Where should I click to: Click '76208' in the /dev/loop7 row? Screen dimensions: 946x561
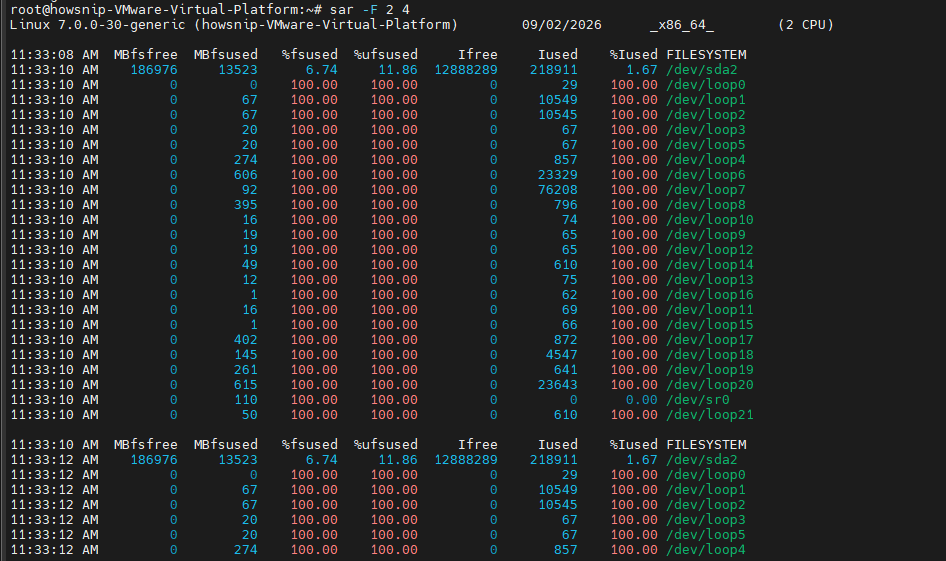[557, 190]
